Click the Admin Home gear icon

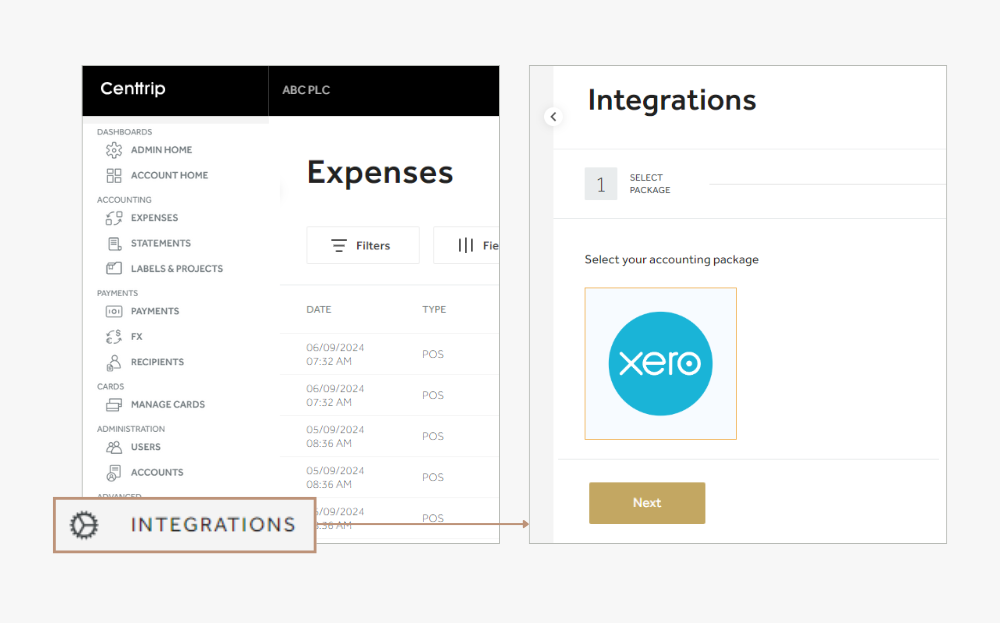(x=114, y=150)
